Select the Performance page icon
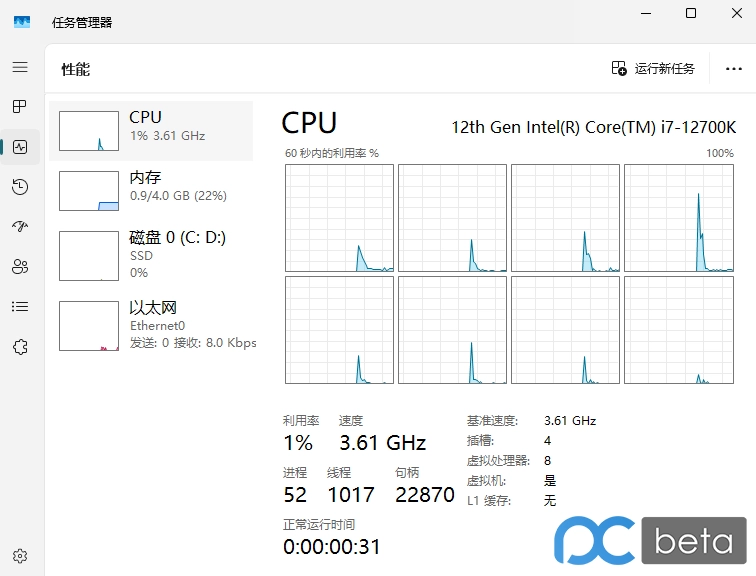Viewport: 756px width, 576px height. 20,147
